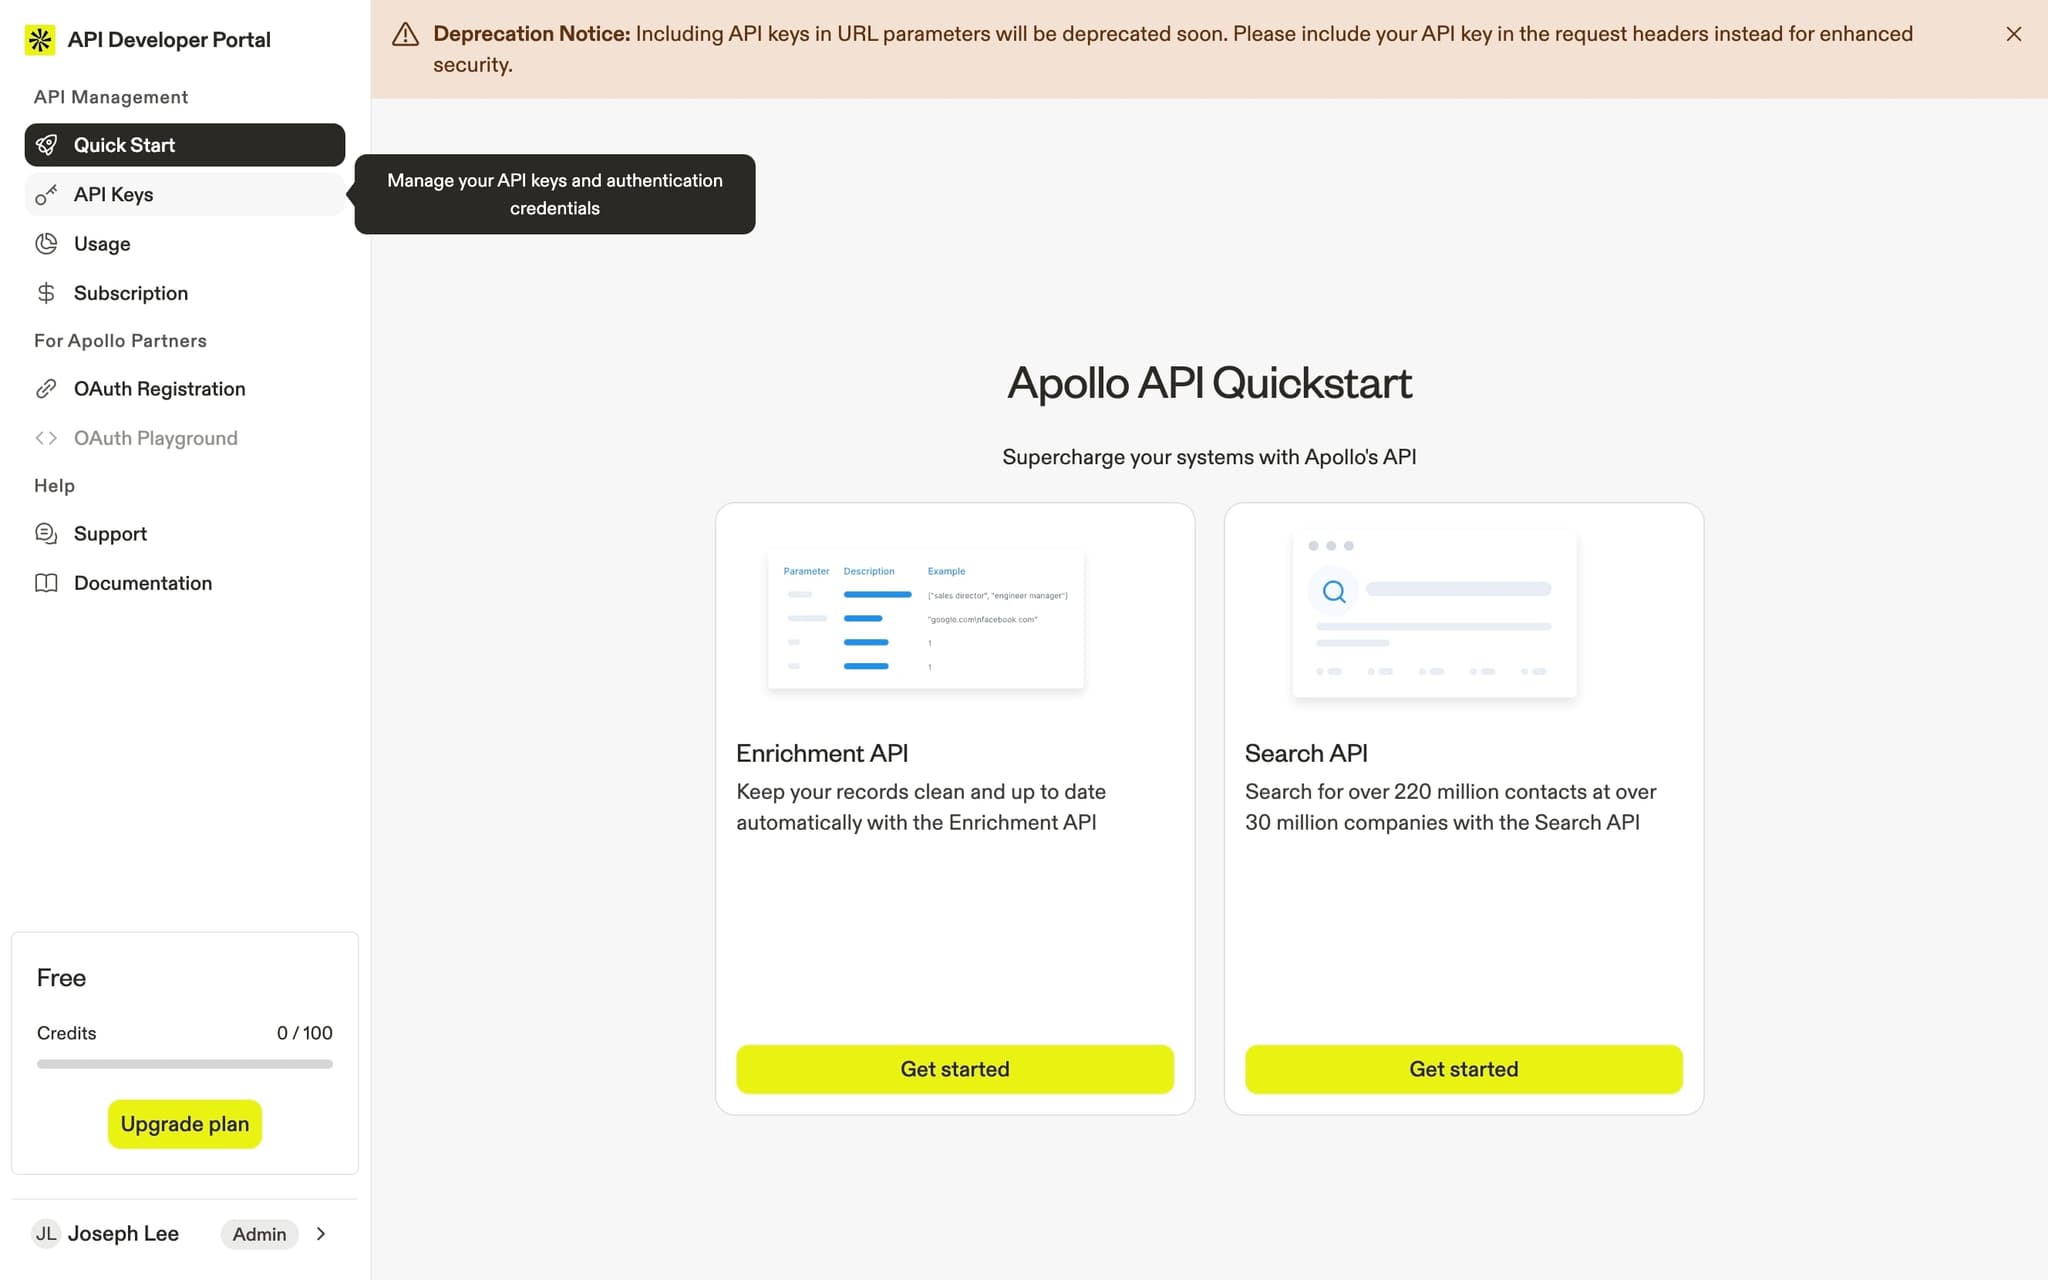
Task: Expand the user profile chevron
Action: point(321,1234)
